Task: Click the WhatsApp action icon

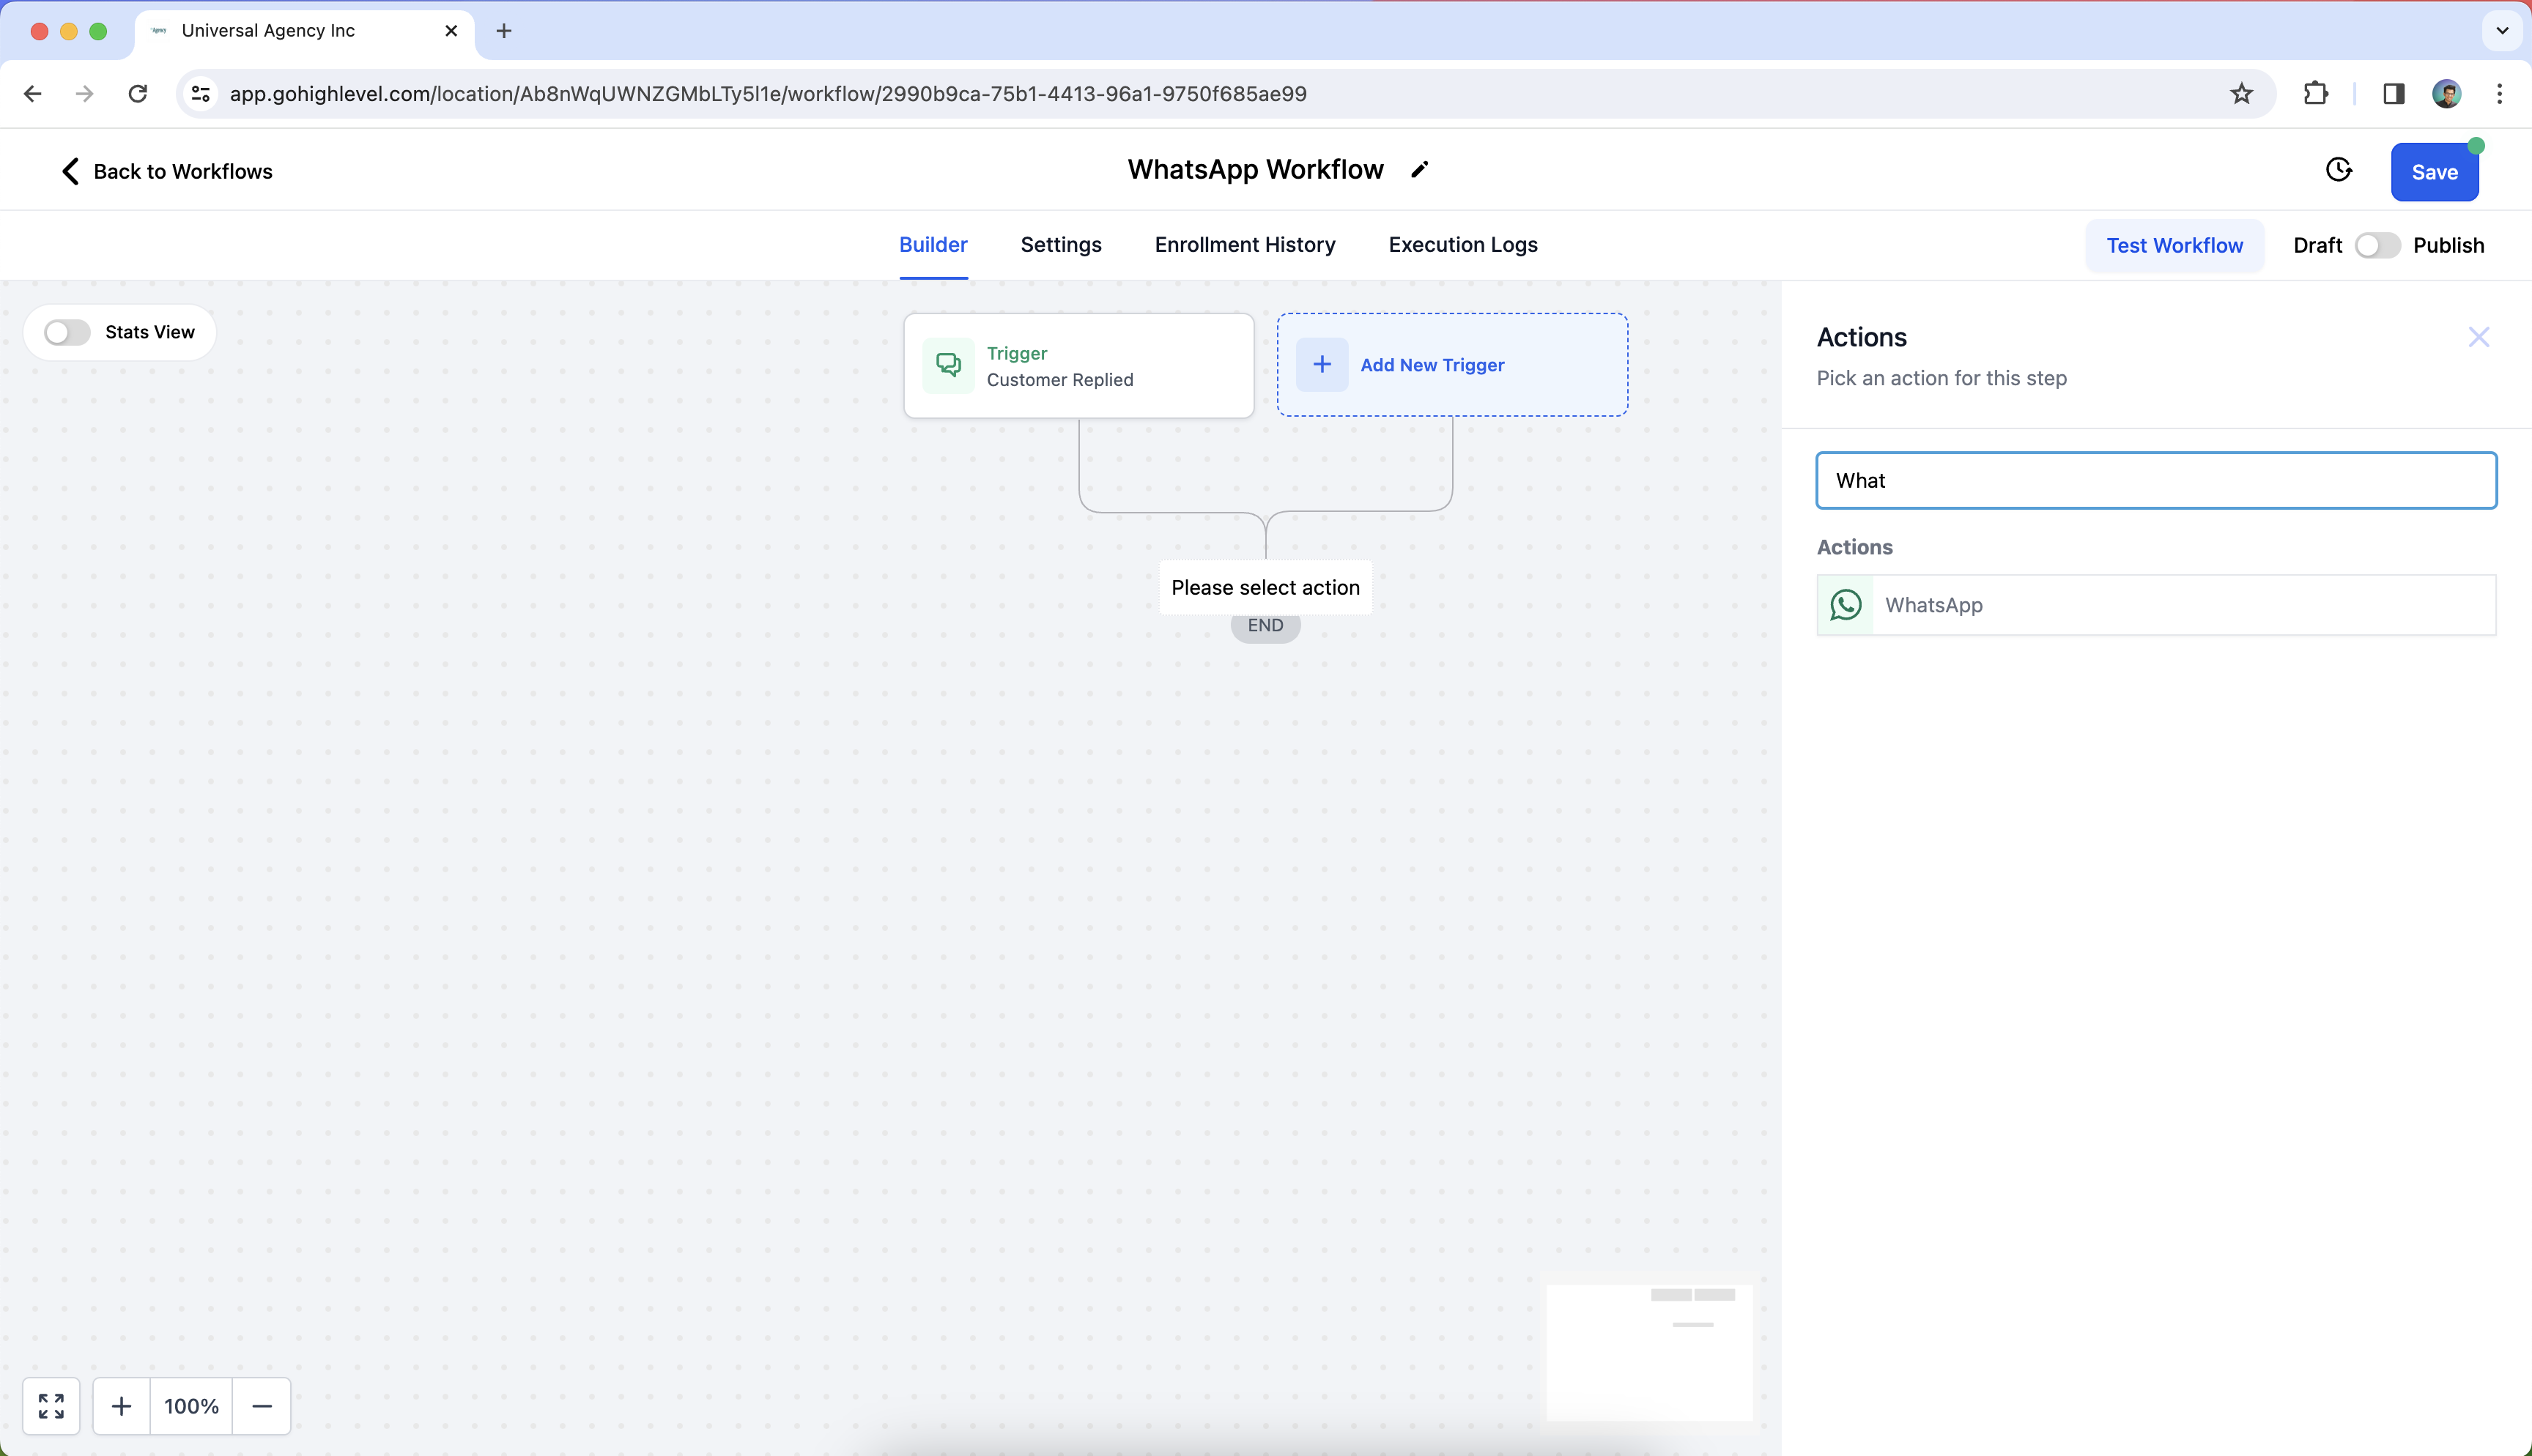Action: 1845,605
